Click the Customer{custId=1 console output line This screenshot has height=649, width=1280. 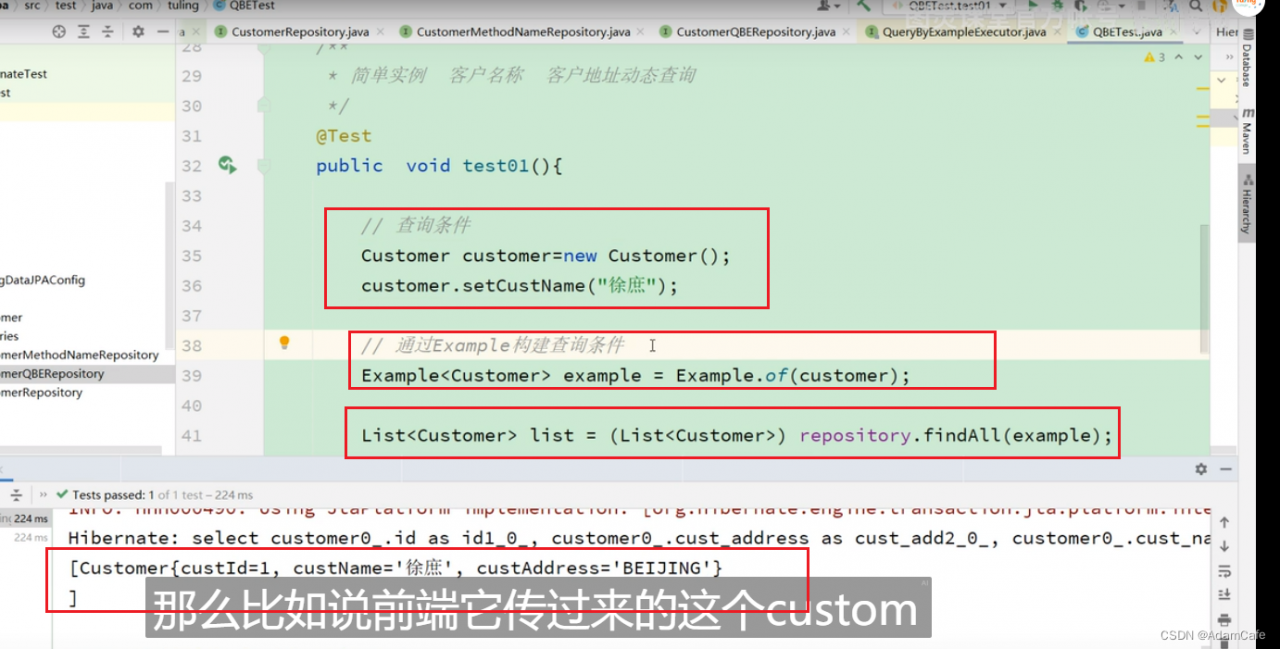(396, 568)
